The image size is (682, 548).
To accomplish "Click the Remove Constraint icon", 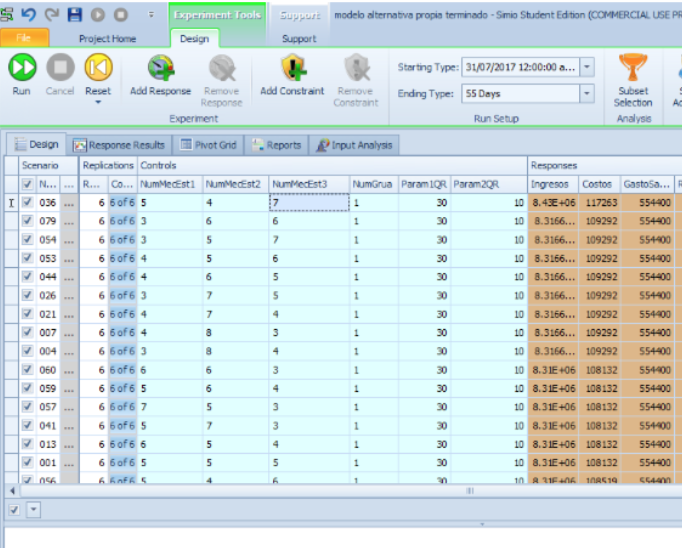I will pyautogui.click(x=356, y=68).
